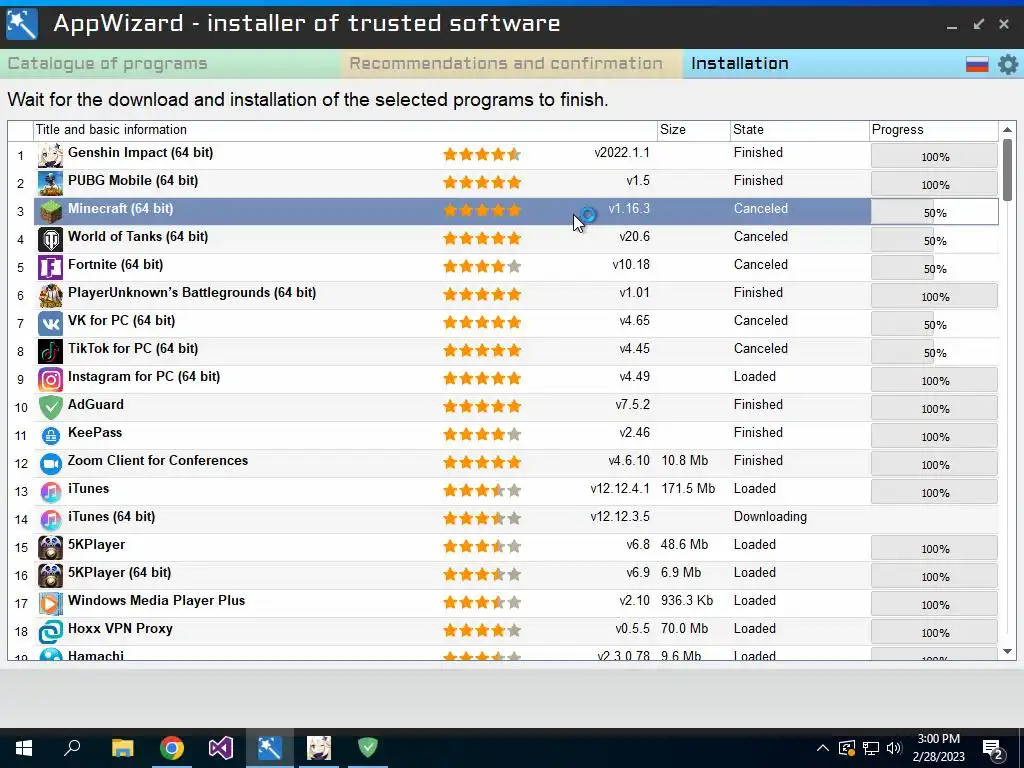Open taskbar search magnifier
This screenshot has height=768, width=1024.
click(72, 747)
